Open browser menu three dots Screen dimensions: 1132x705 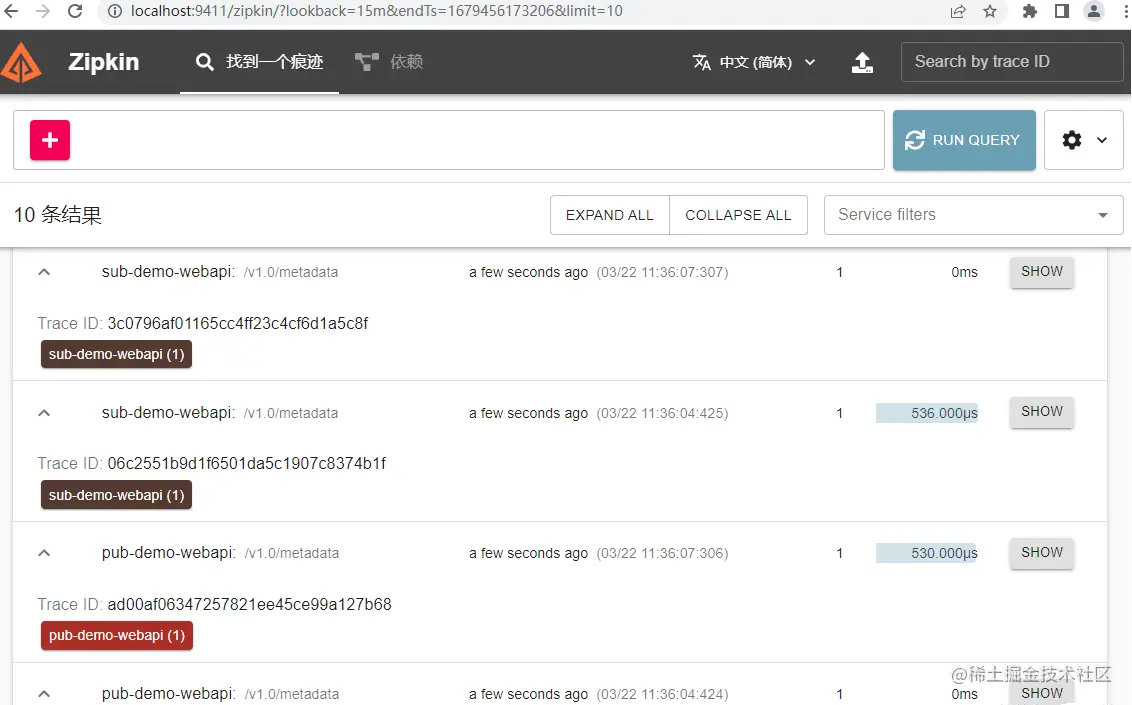pyautogui.click(x=1126, y=11)
